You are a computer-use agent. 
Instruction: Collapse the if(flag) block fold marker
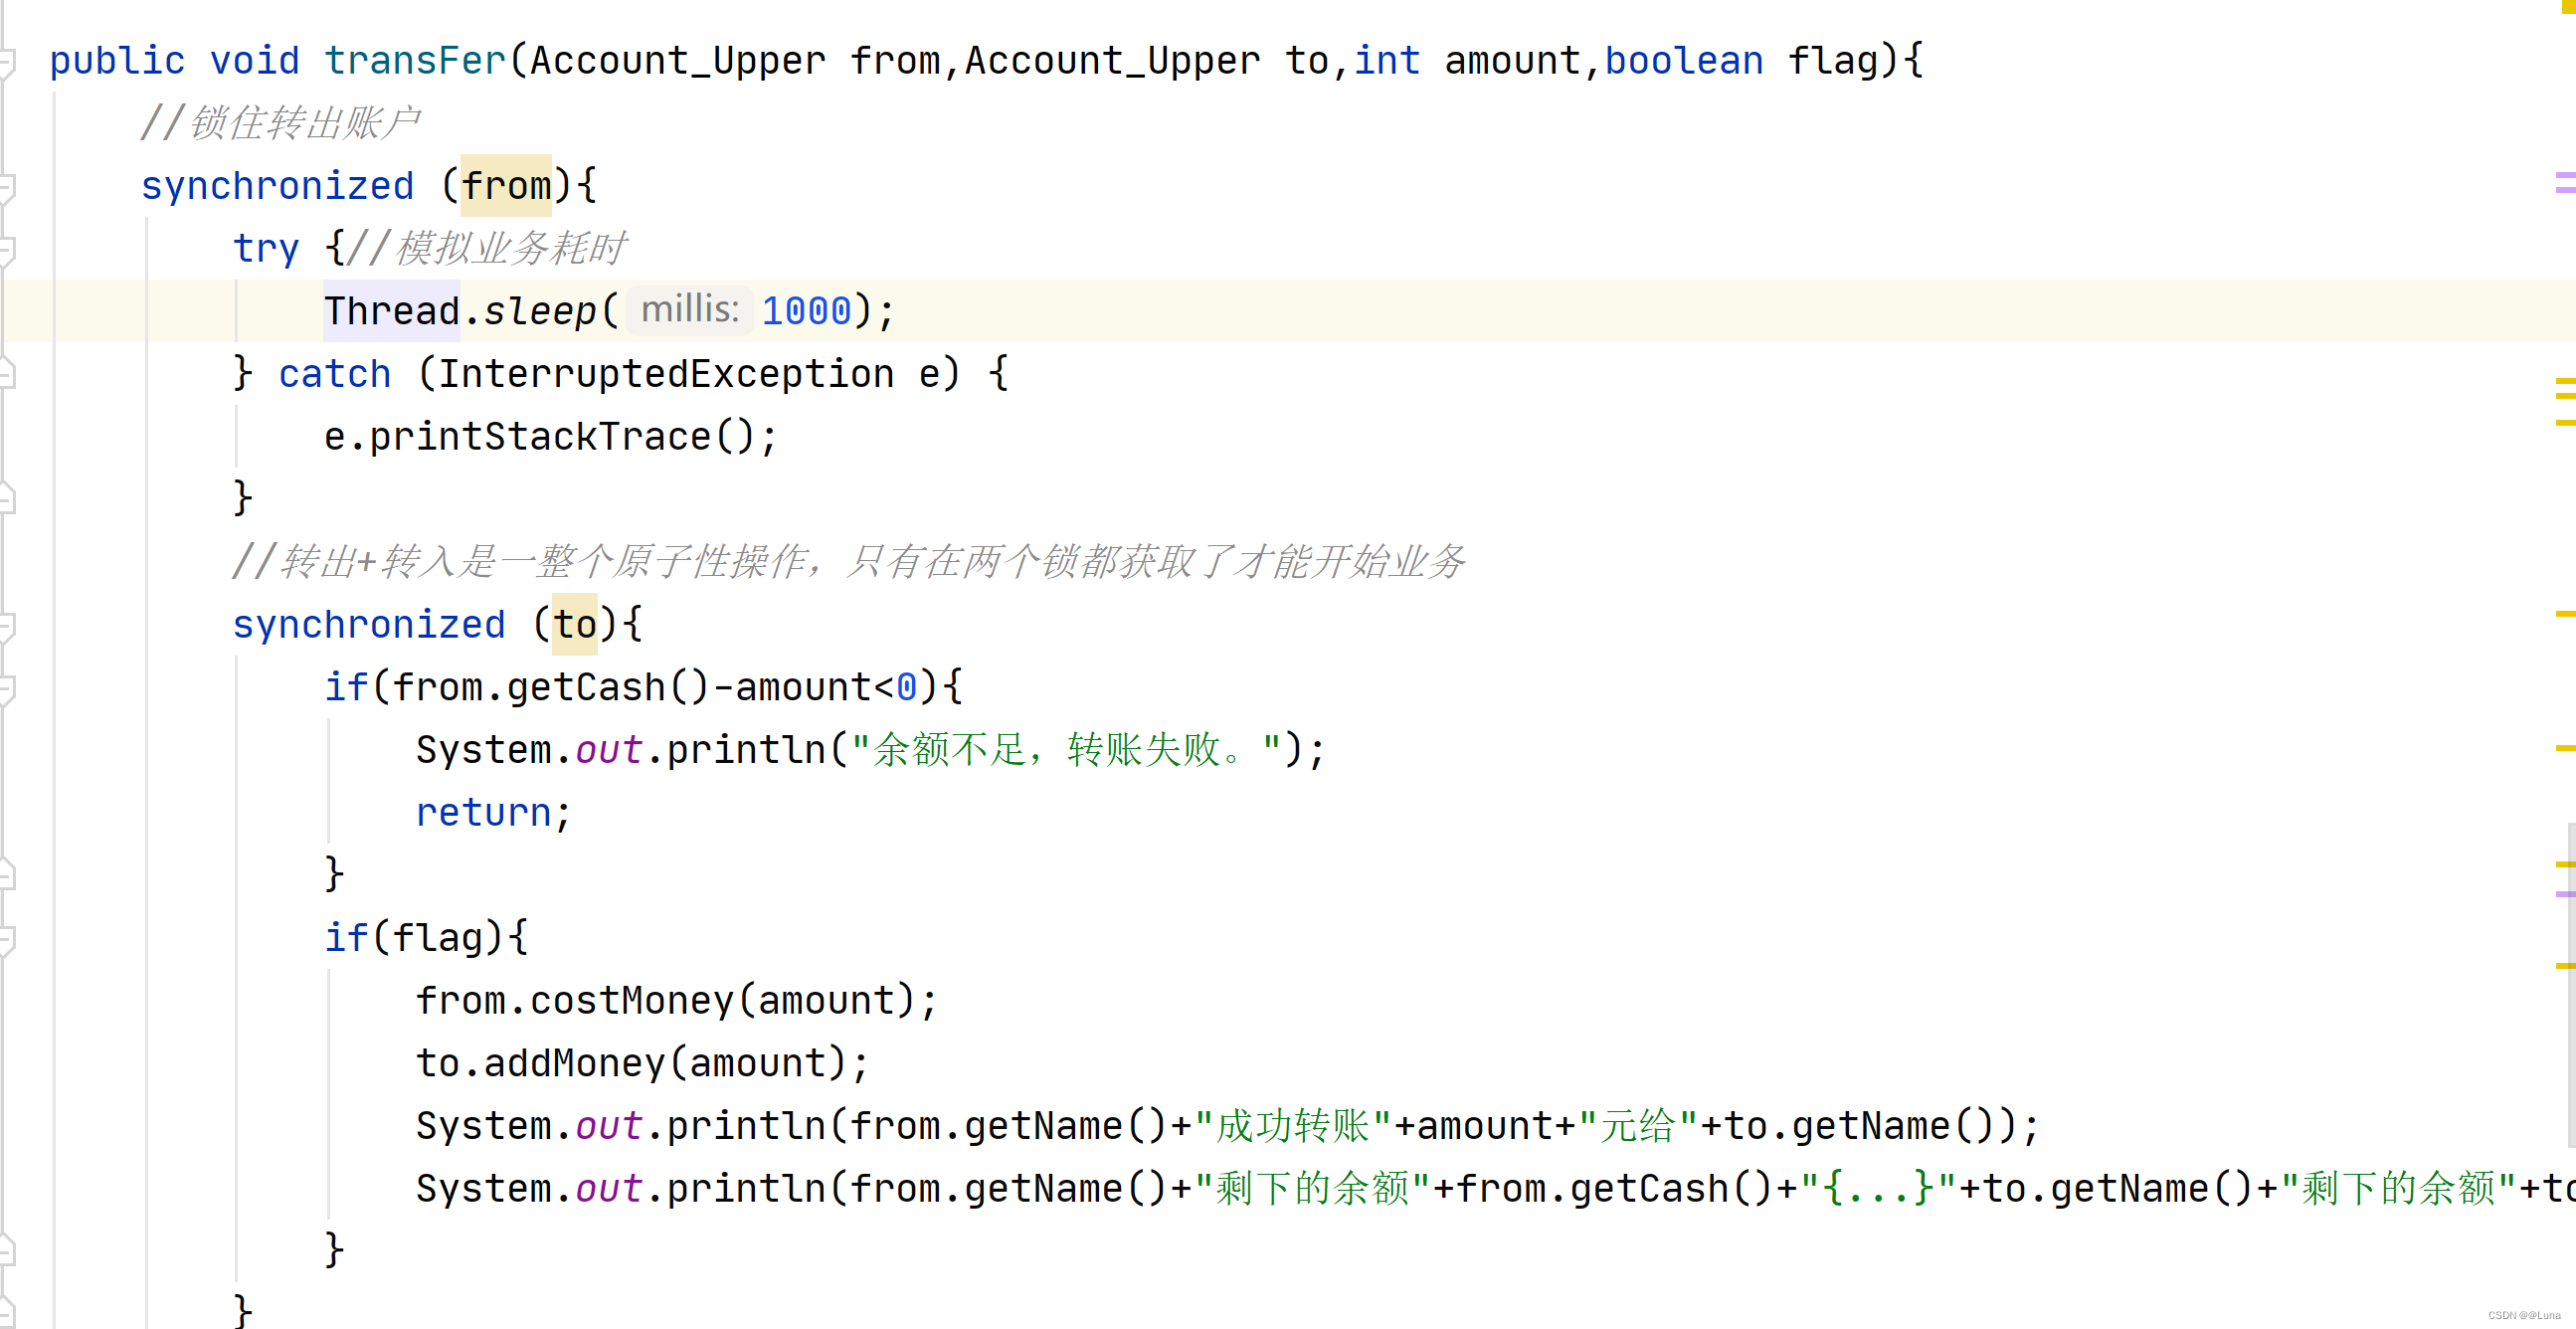click(x=6, y=940)
